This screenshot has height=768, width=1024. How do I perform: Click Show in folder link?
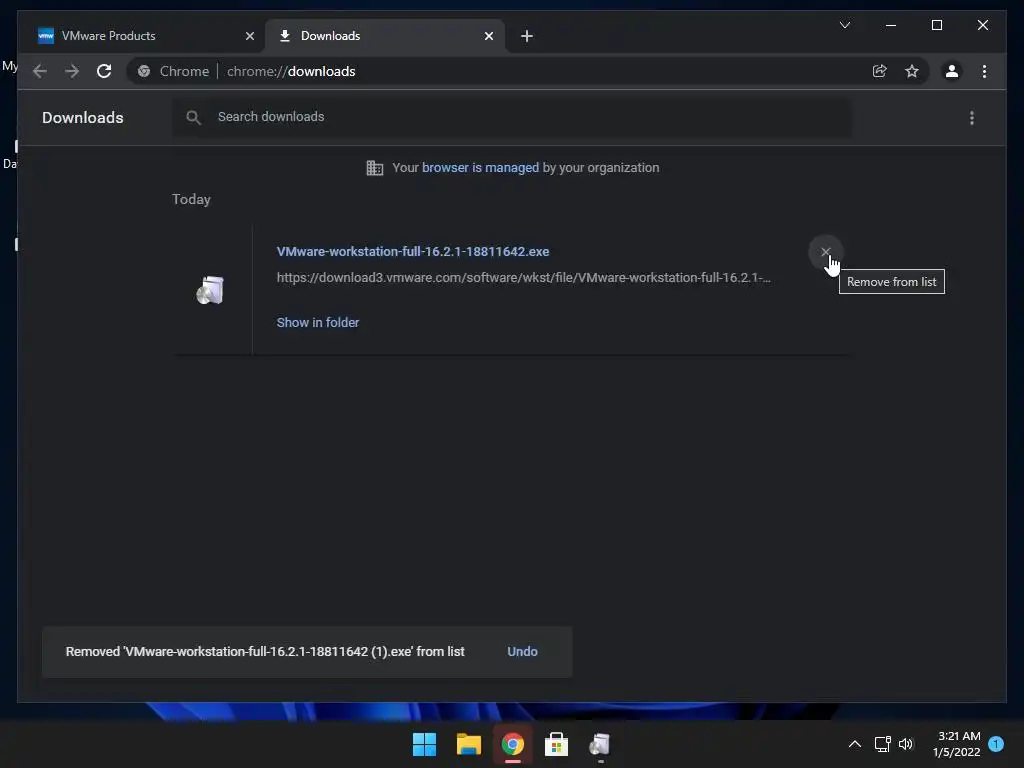317,323
